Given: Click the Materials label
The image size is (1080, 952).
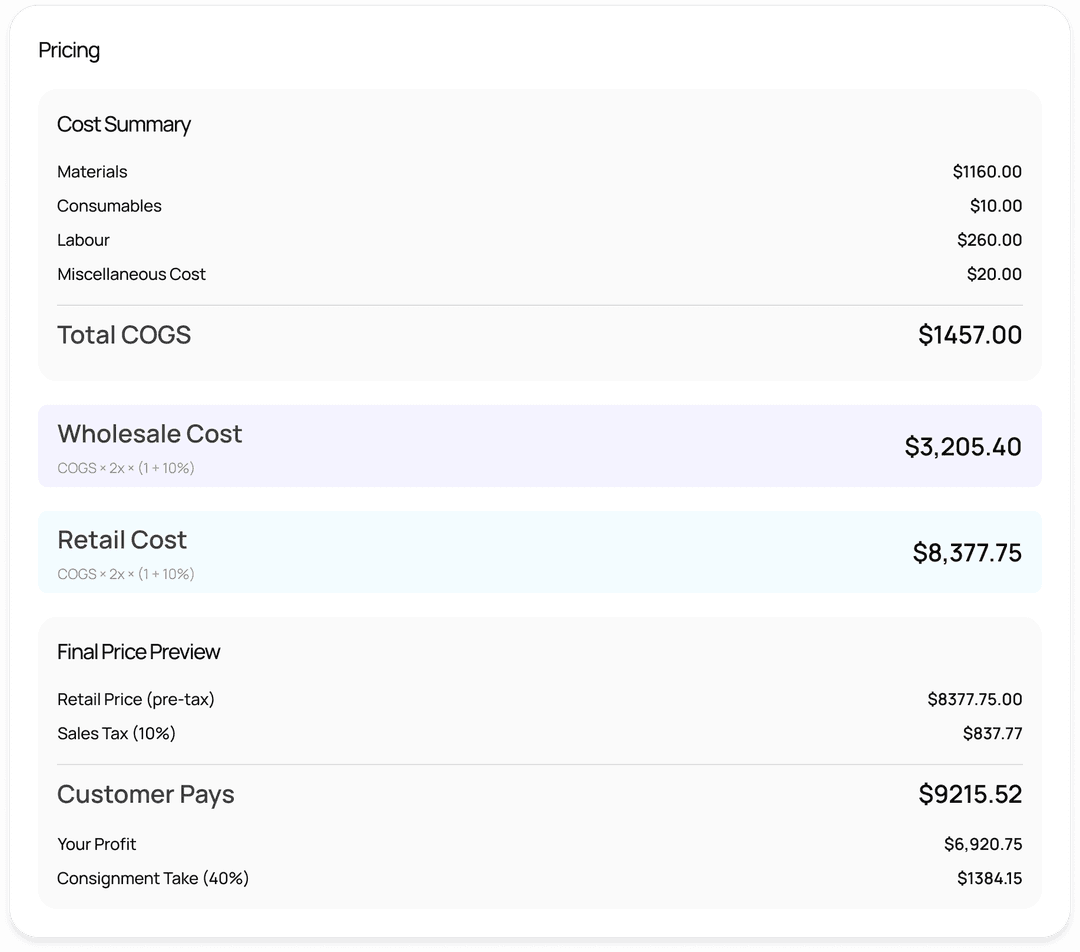Looking at the screenshot, I should pyautogui.click(x=92, y=172).
